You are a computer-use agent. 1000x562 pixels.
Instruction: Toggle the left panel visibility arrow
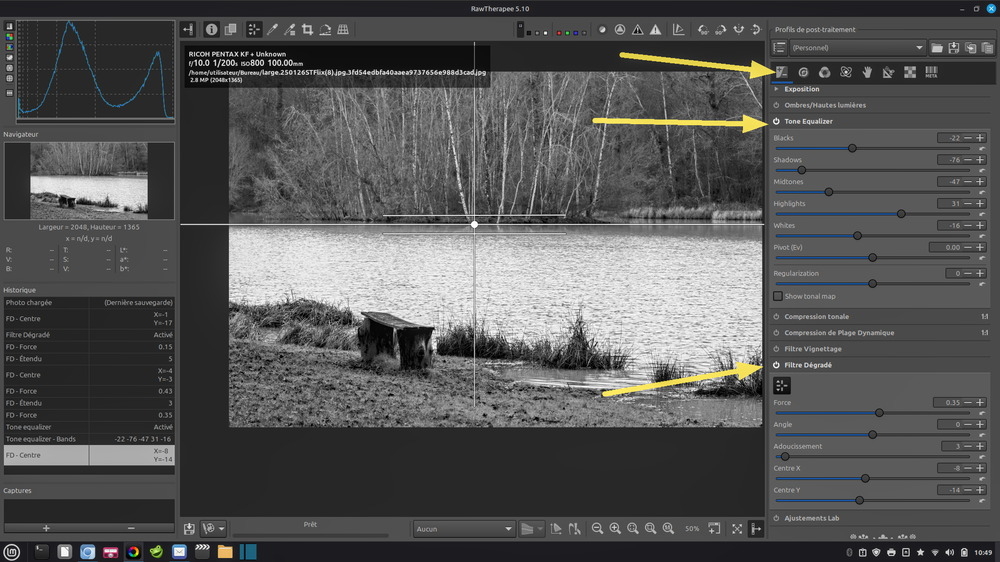(188, 29)
